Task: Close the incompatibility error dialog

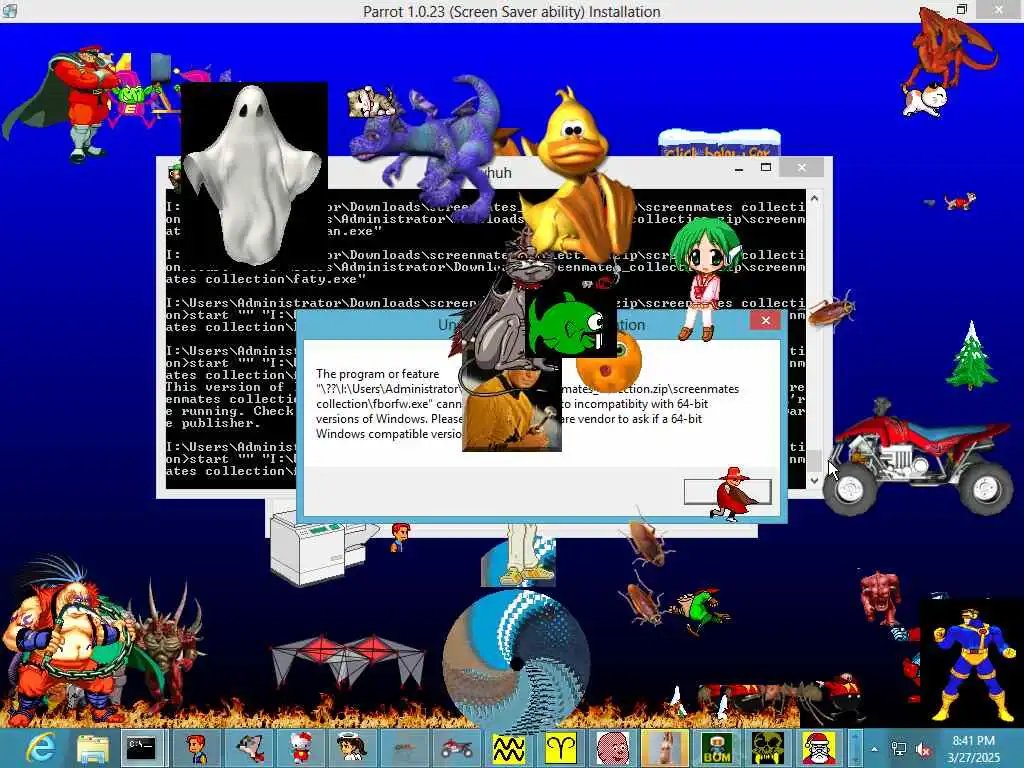Action: tap(765, 321)
